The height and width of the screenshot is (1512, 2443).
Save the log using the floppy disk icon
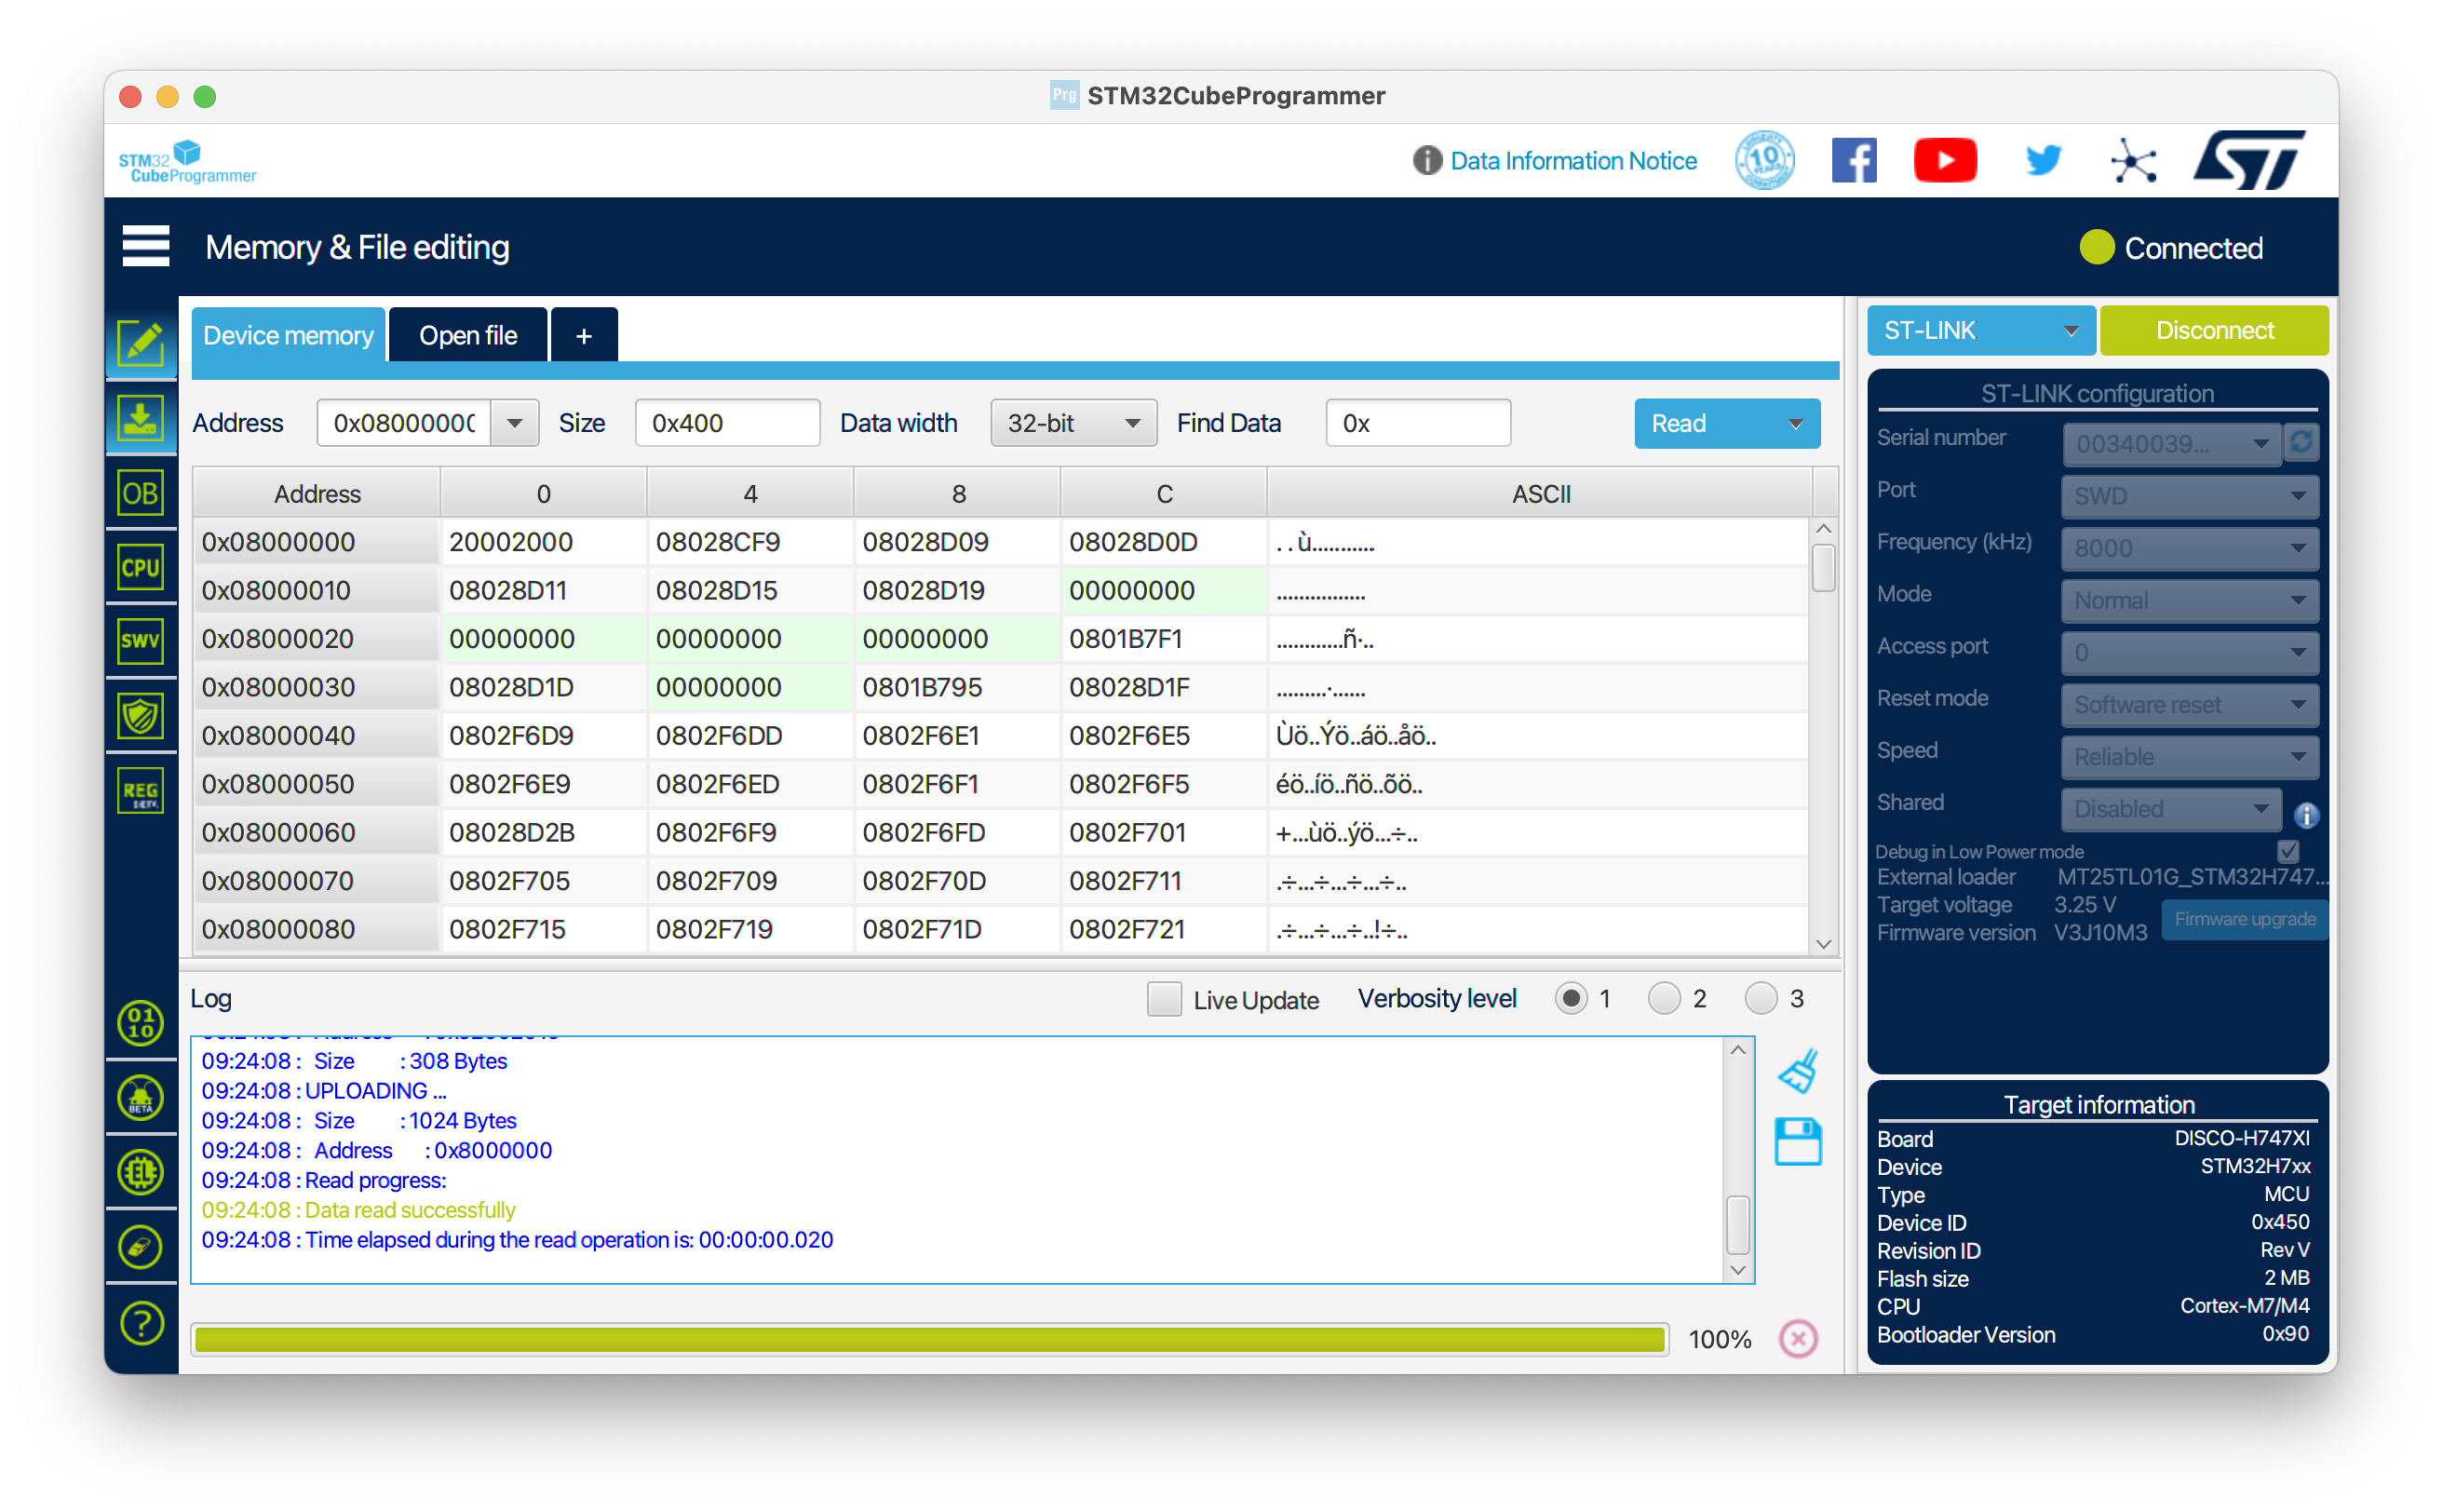[1798, 1142]
